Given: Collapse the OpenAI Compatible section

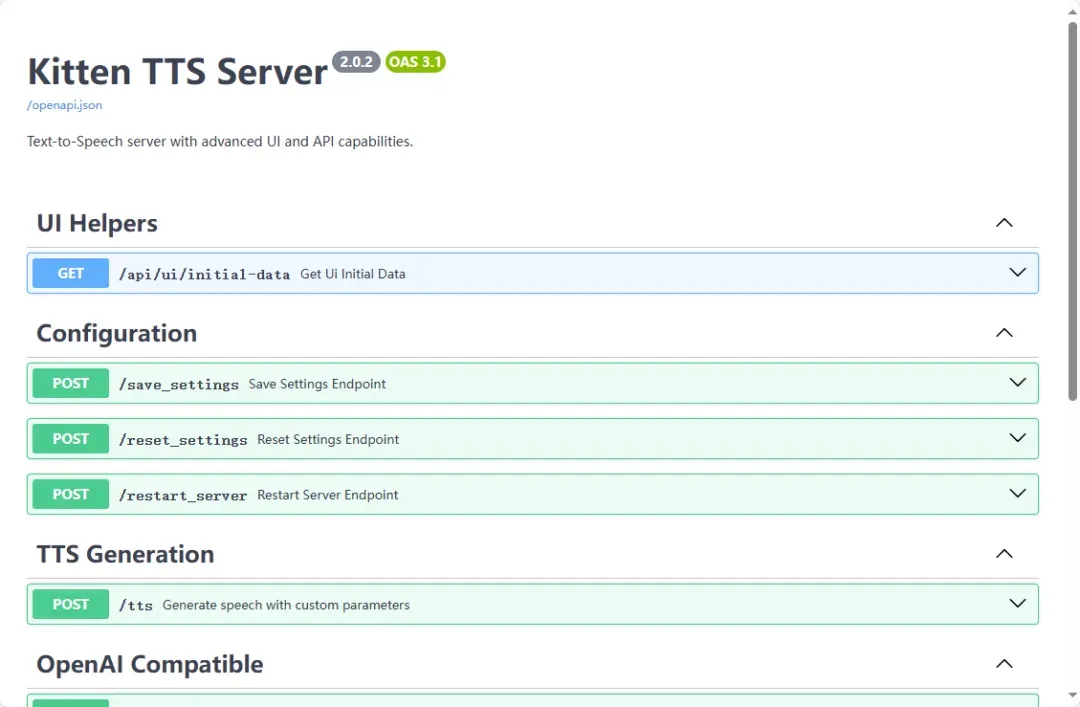Looking at the screenshot, I should point(1004,664).
